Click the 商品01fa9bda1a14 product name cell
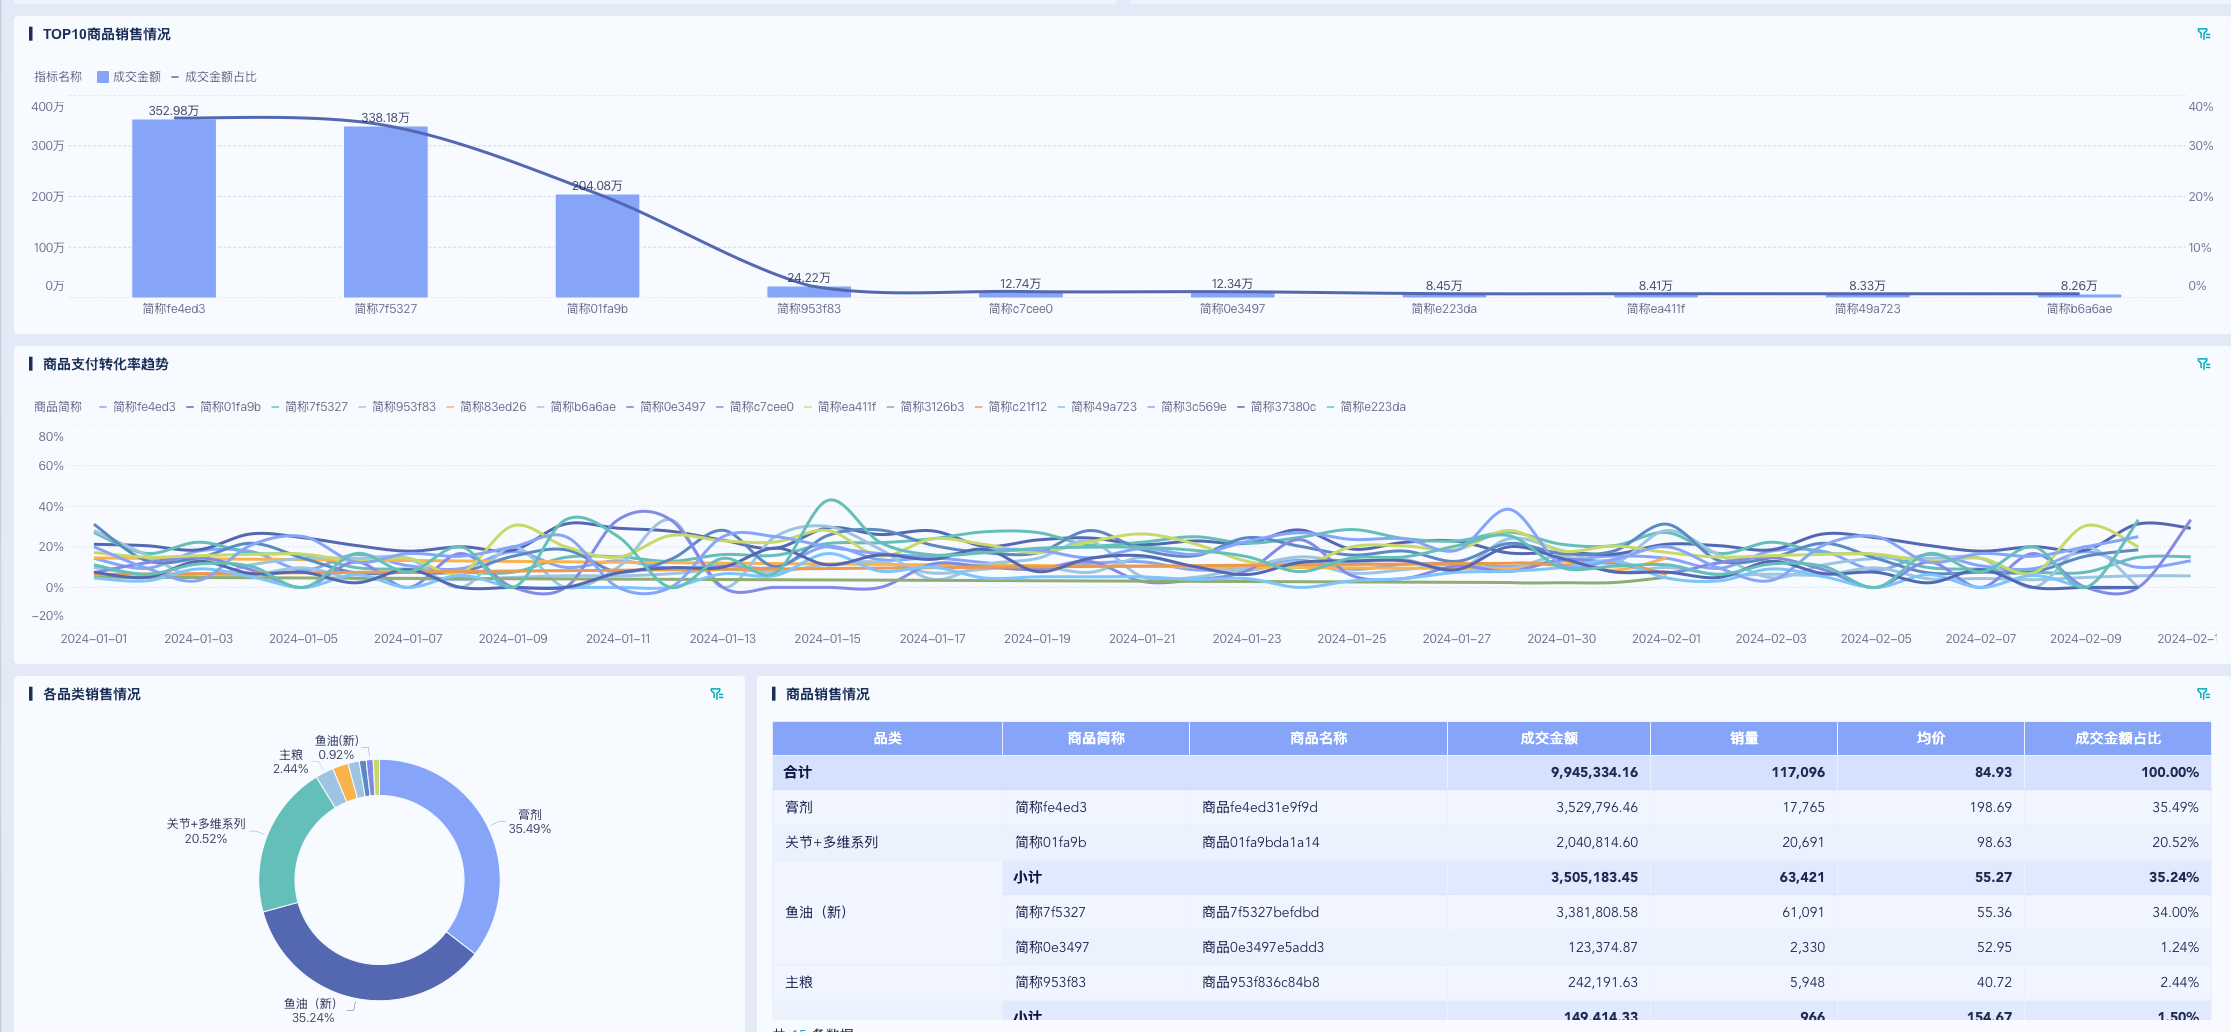 [x=1260, y=842]
